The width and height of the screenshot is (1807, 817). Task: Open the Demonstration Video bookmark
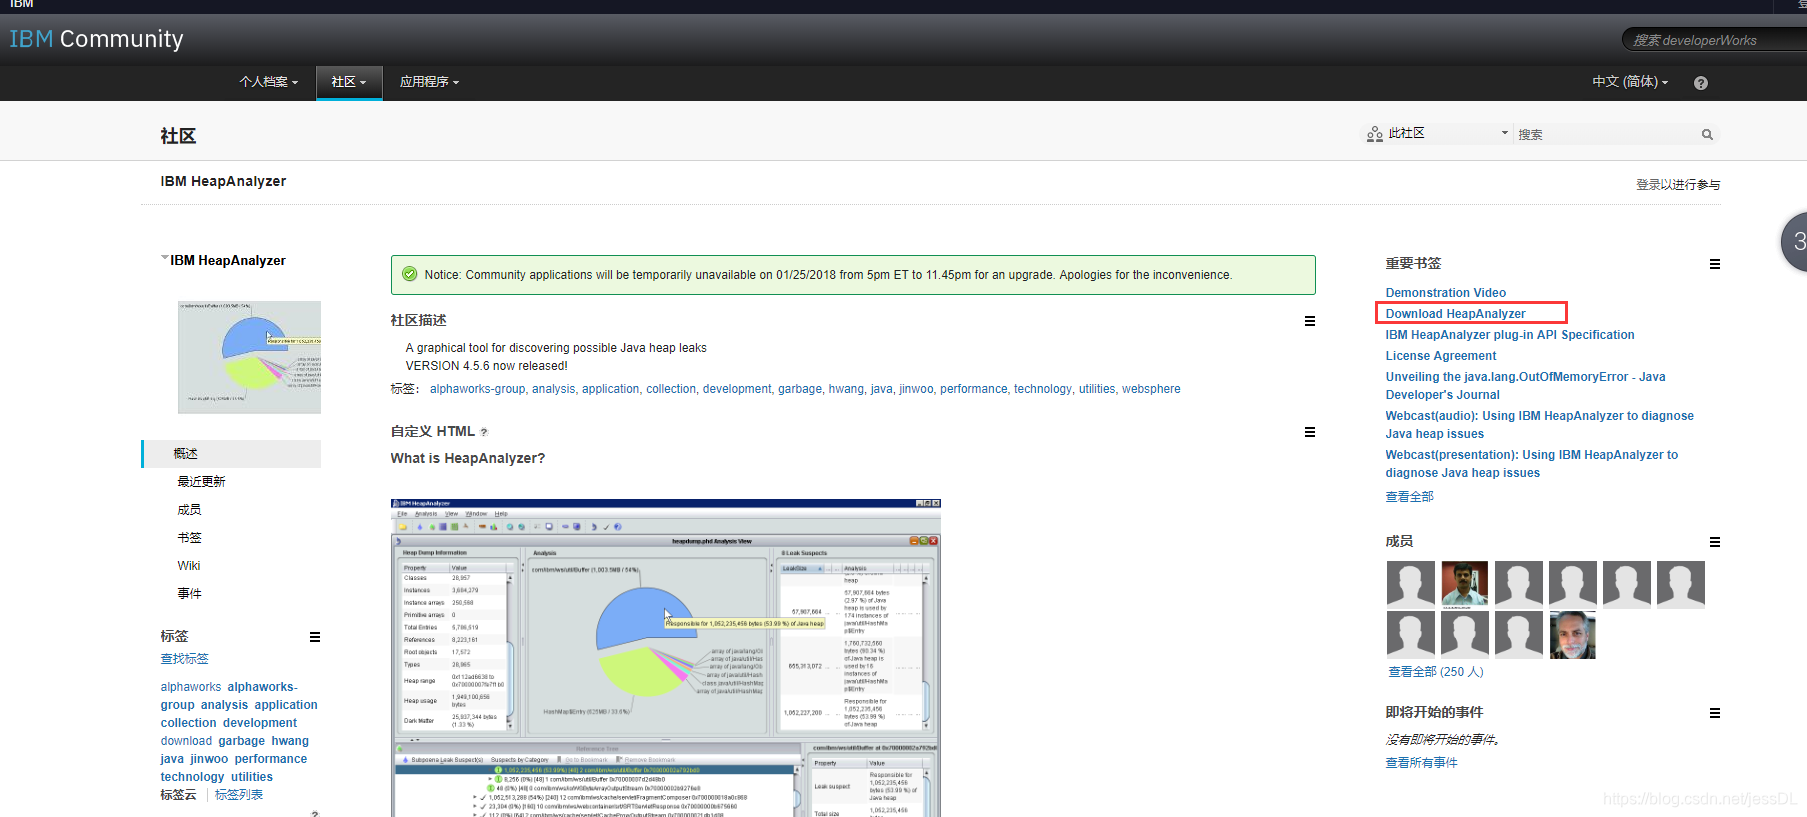coord(1445,293)
